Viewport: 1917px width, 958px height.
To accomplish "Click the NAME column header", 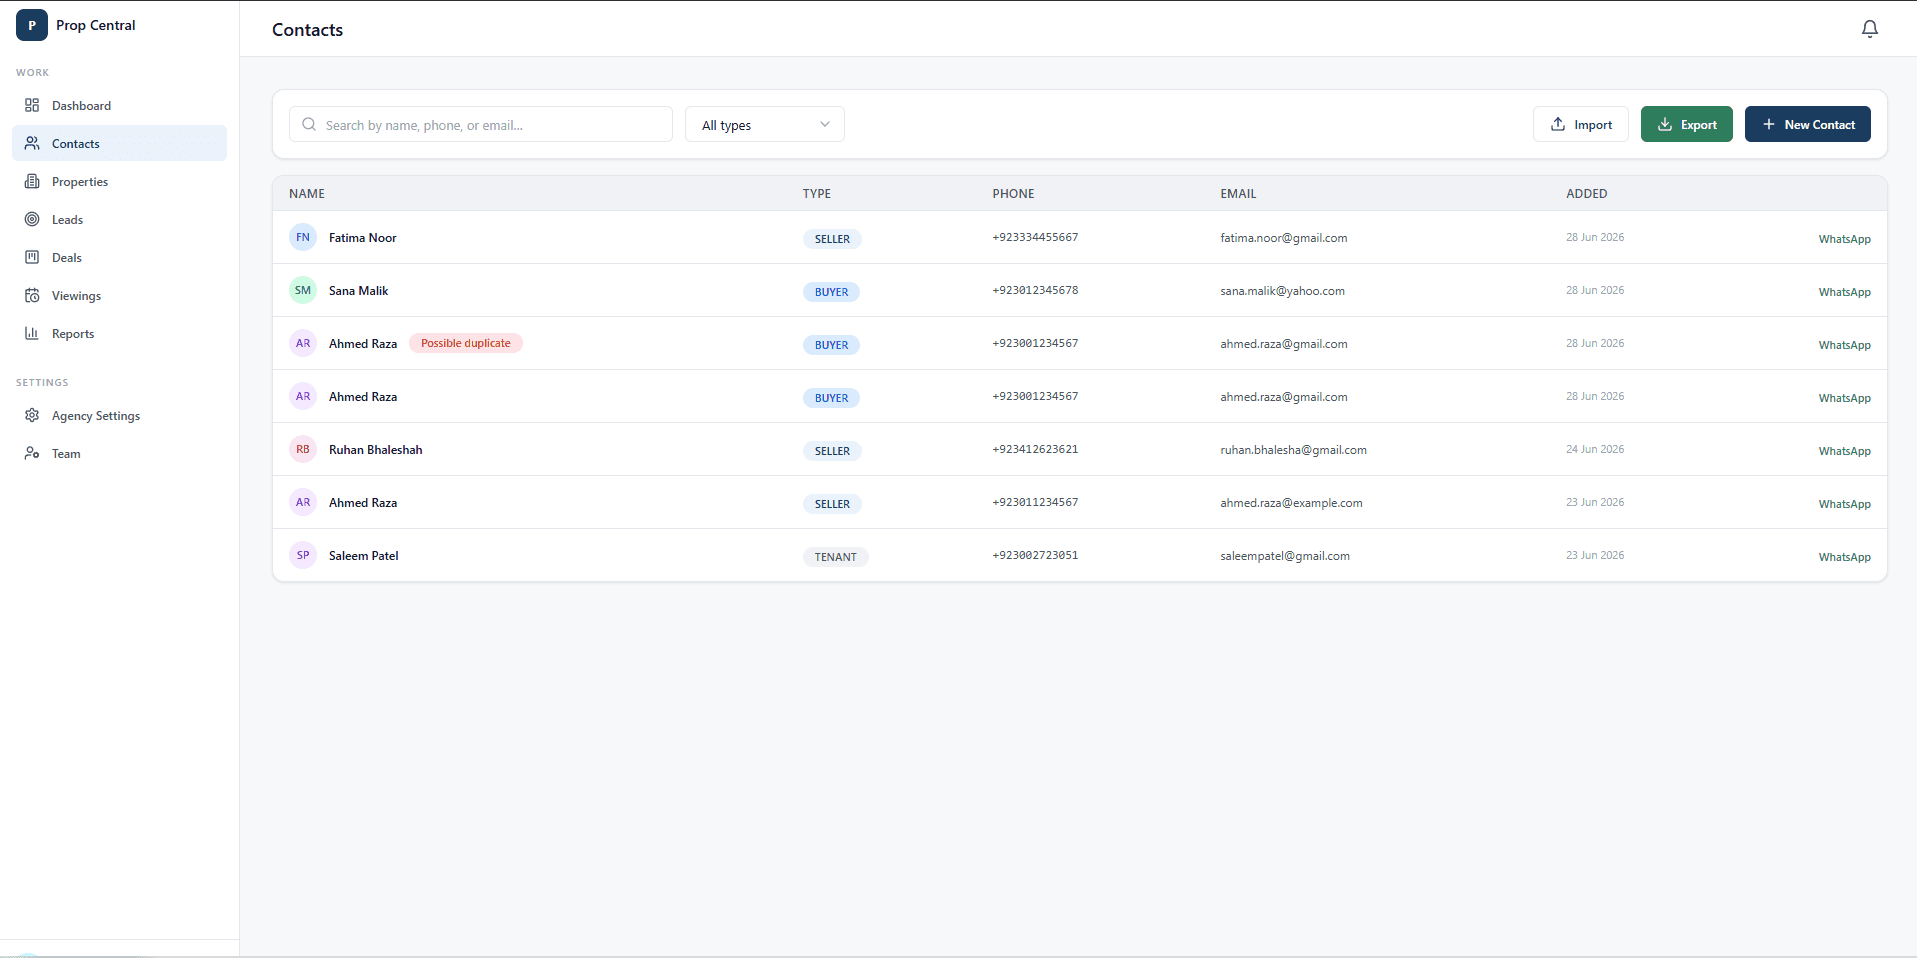I will (x=307, y=194).
